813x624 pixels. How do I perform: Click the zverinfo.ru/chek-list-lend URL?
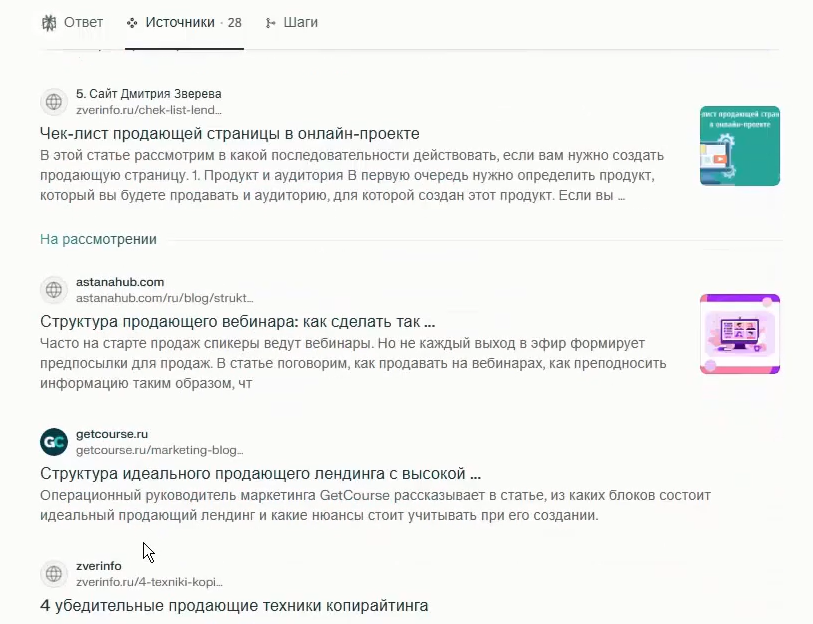click(149, 110)
